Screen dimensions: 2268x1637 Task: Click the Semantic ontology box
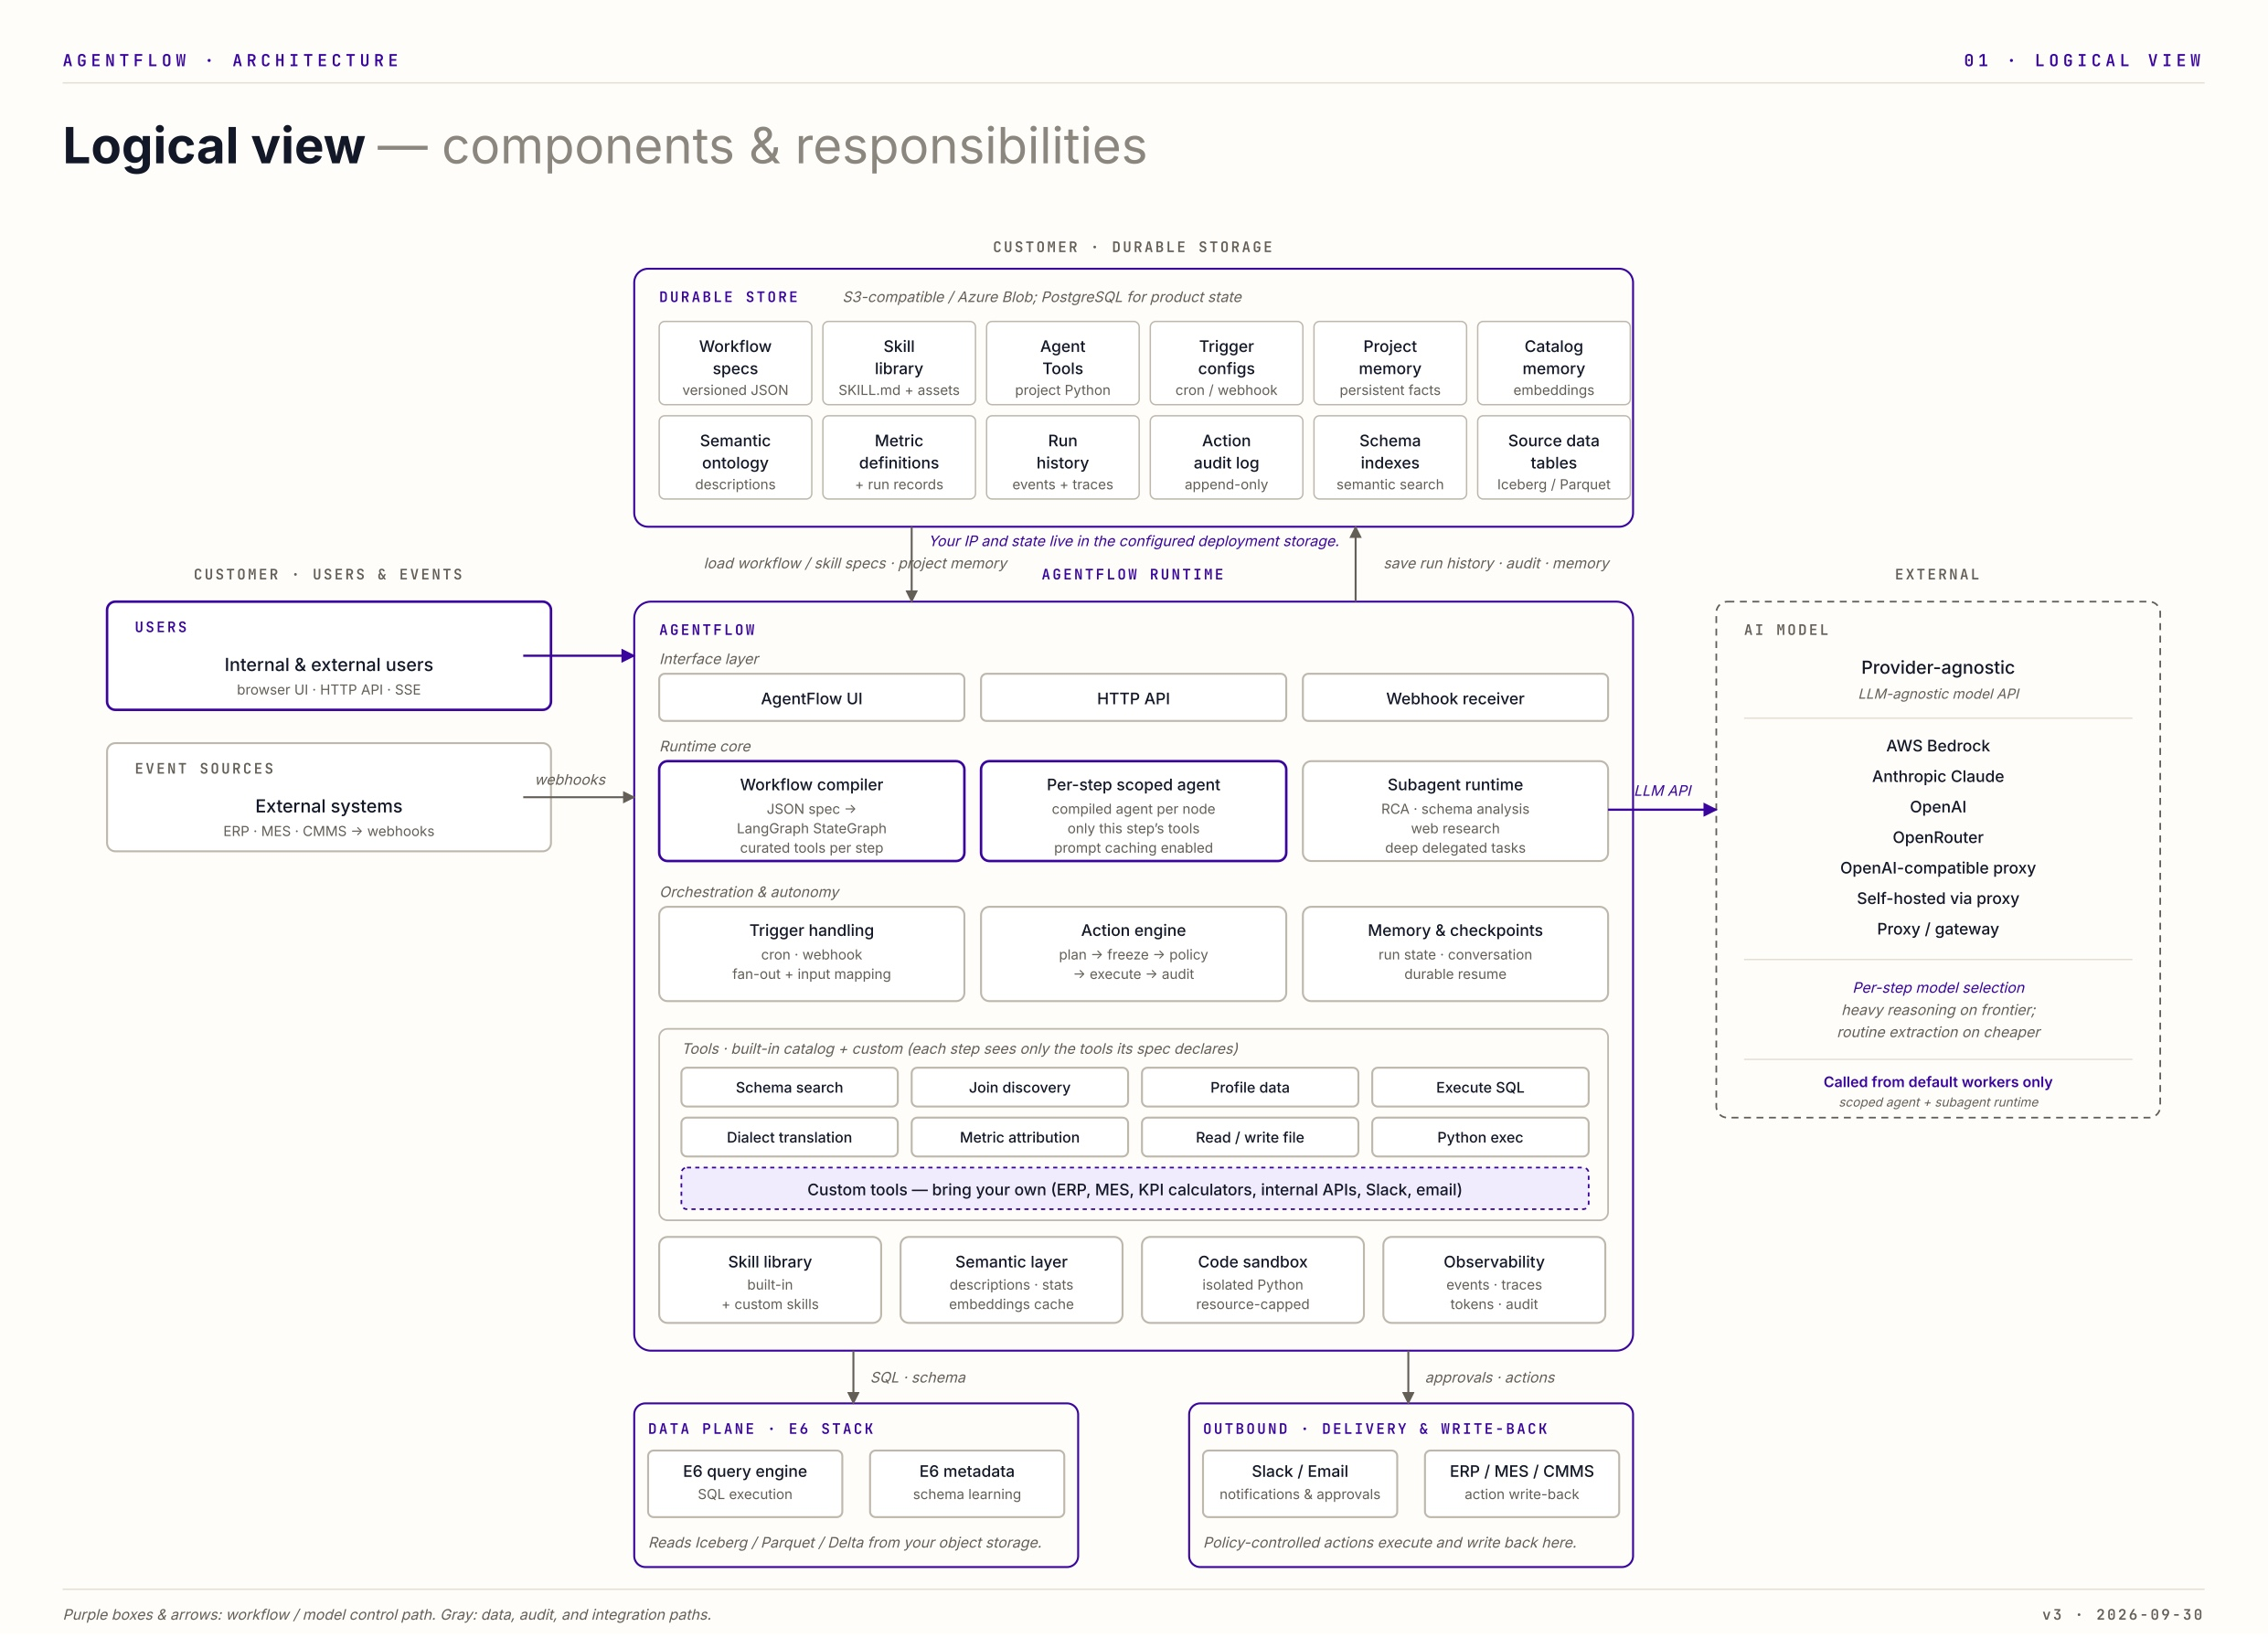(735, 457)
